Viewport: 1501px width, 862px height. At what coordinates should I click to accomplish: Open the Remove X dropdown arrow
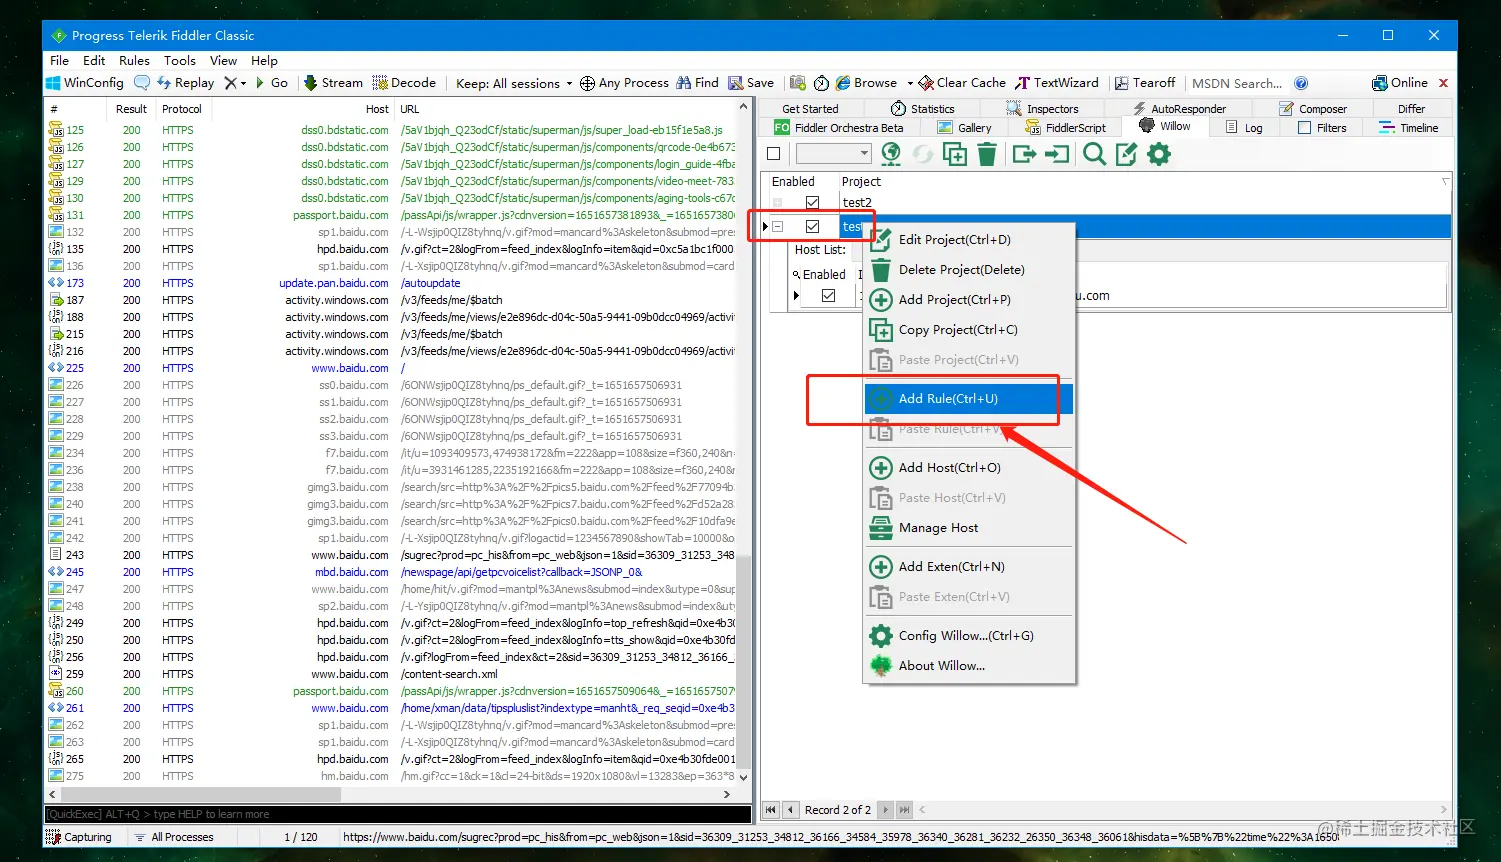pos(243,83)
